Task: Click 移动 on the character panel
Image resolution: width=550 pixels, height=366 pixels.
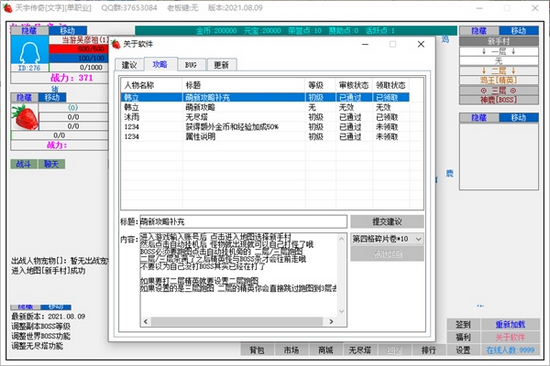Action: (x=68, y=31)
